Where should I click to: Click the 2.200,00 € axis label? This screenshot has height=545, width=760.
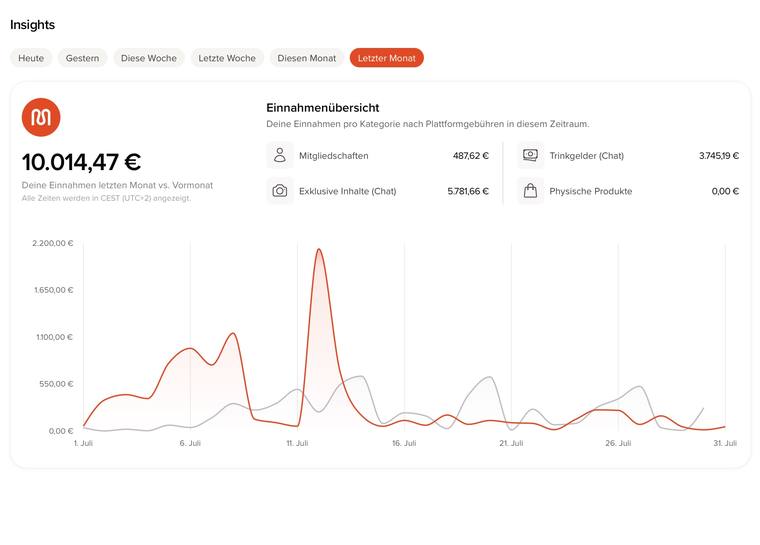coord(53,243)
